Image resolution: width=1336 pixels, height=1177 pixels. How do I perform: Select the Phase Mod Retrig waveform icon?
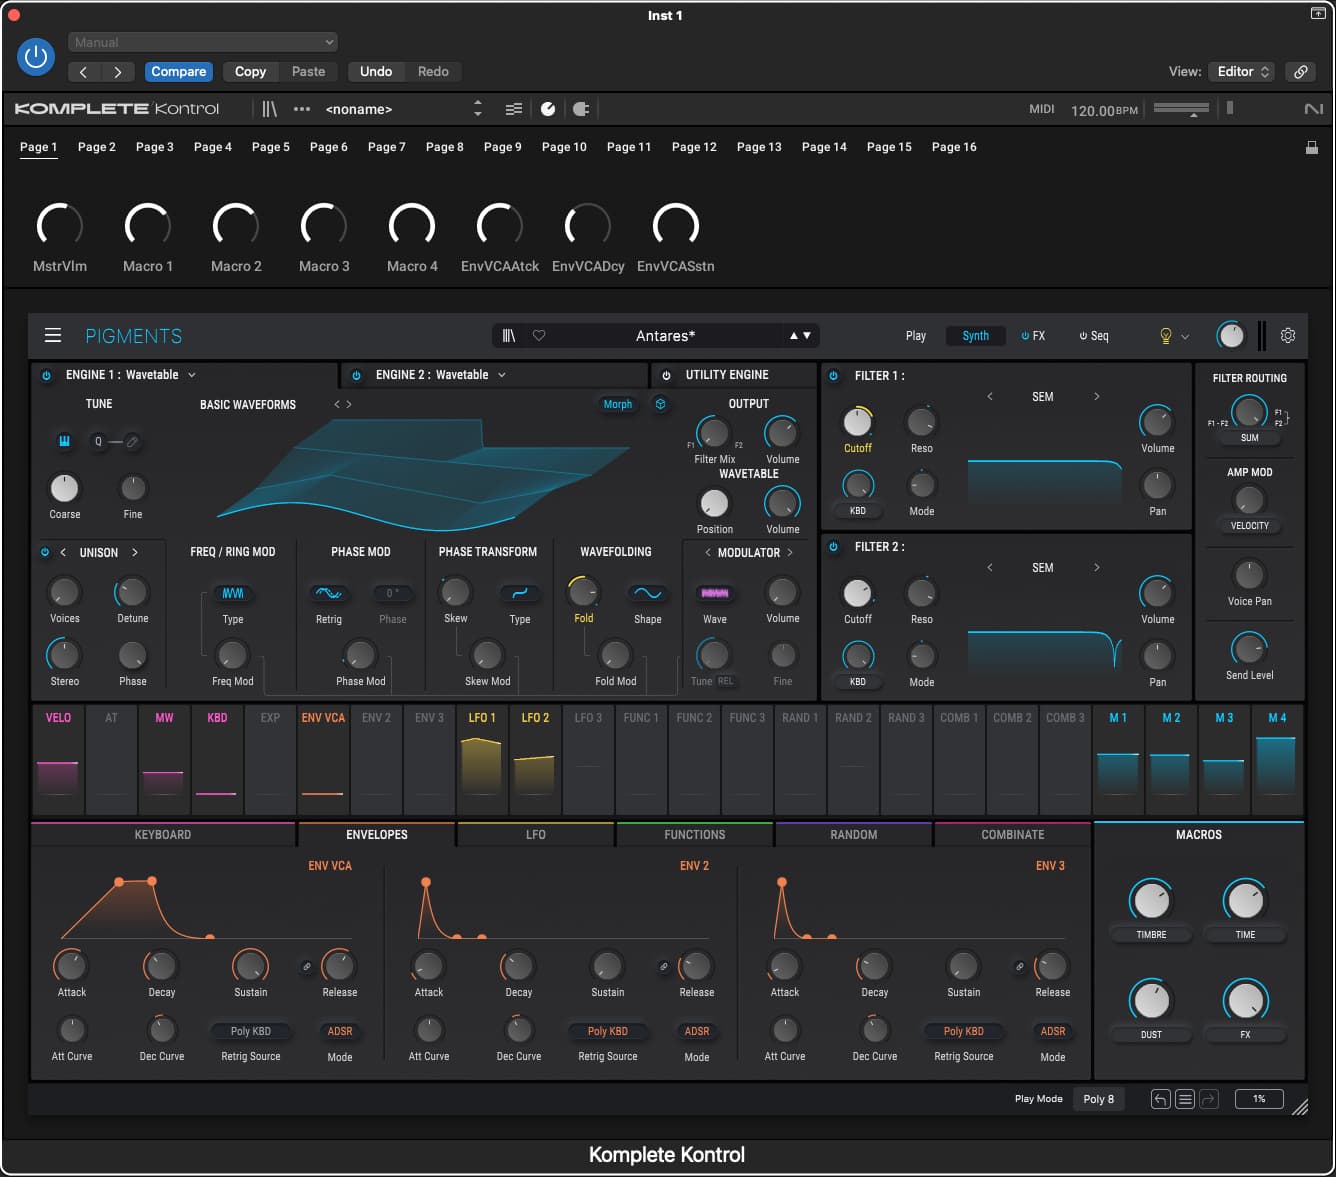point(328,593)
